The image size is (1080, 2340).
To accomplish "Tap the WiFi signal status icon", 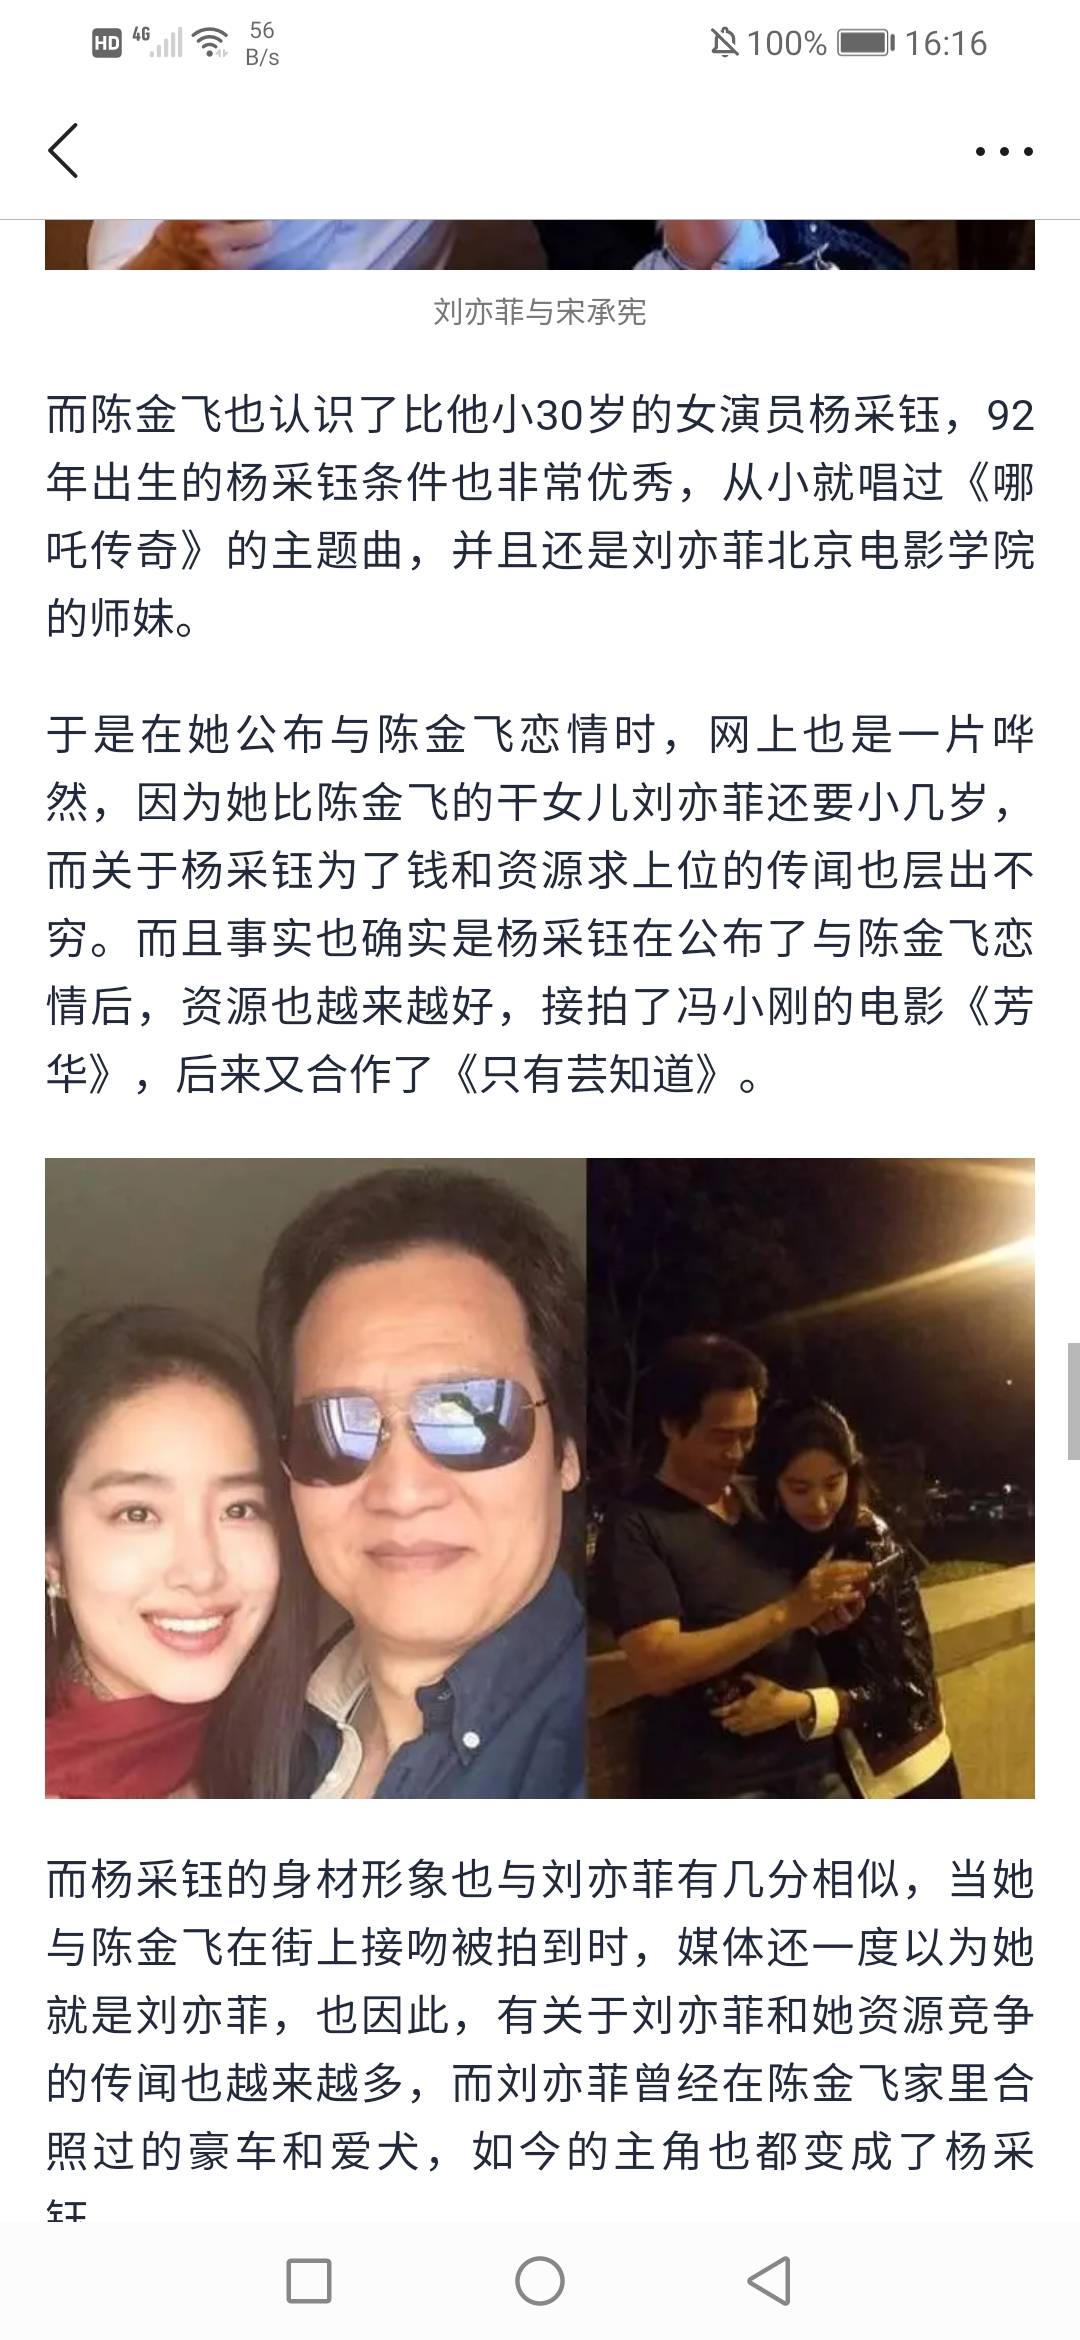I will click(211, 42).
